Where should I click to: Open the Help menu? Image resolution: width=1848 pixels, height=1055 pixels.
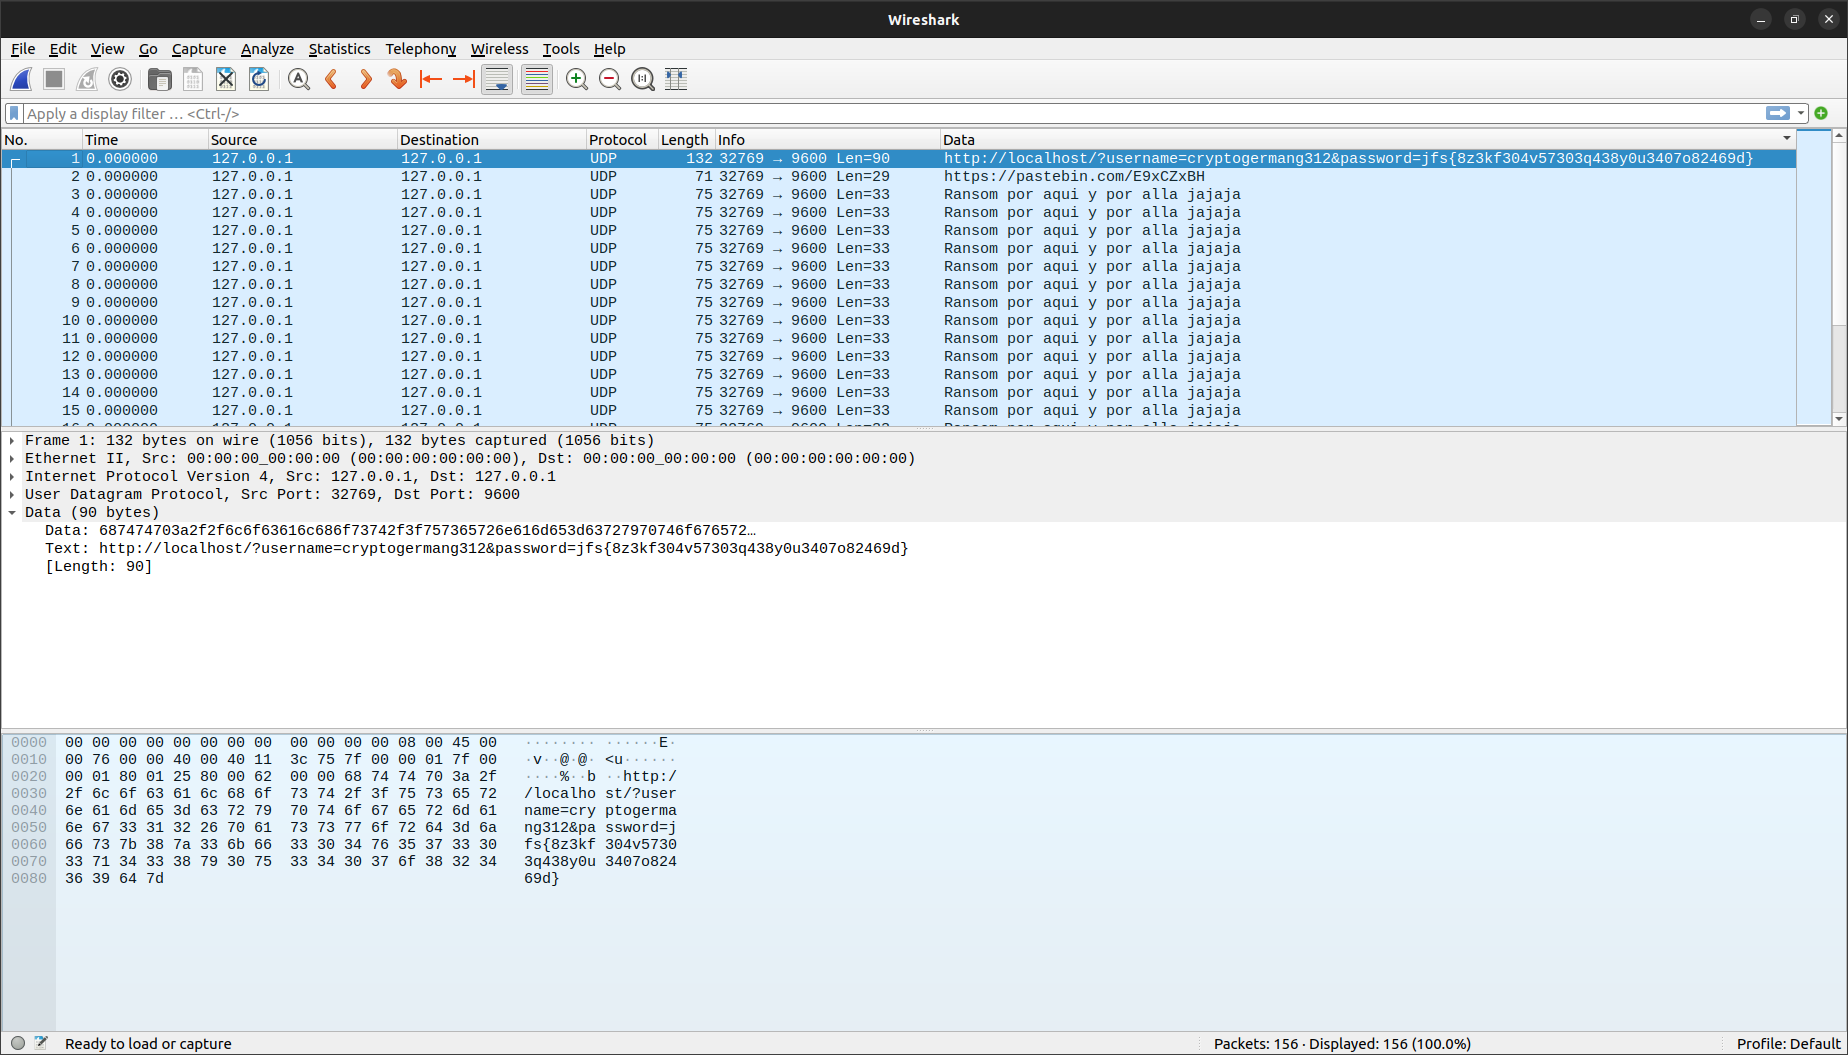pos(609,49)
